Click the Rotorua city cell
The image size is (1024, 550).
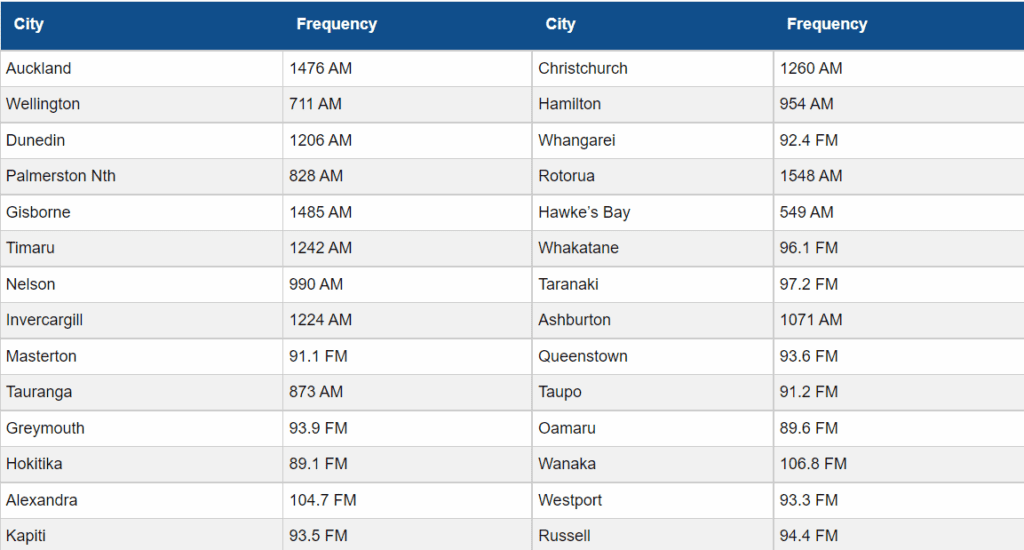[x=566, y=177]
